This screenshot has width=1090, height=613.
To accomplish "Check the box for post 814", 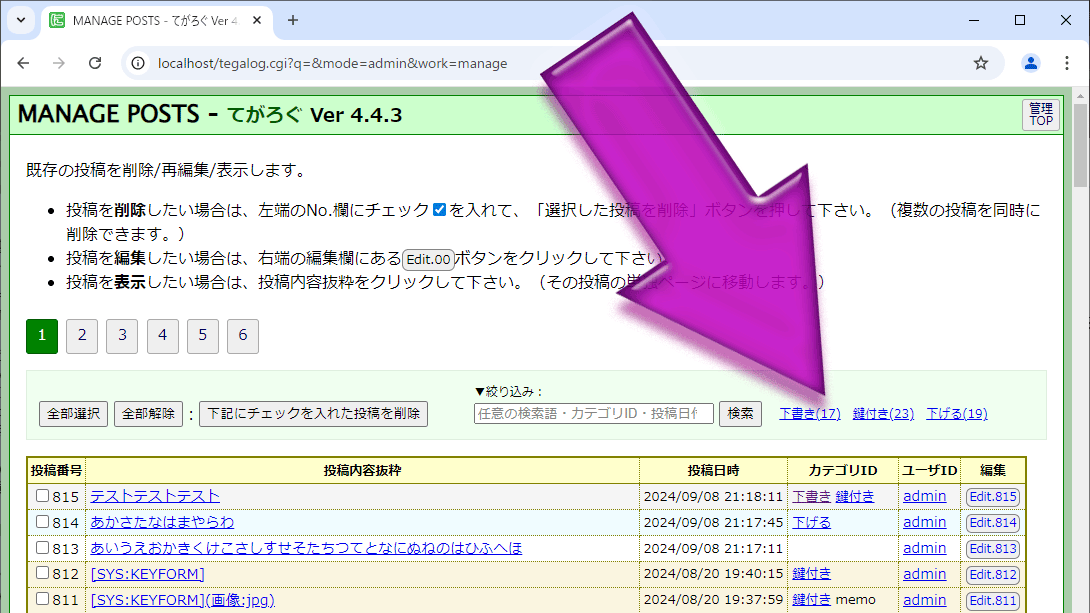I will 42,521.
